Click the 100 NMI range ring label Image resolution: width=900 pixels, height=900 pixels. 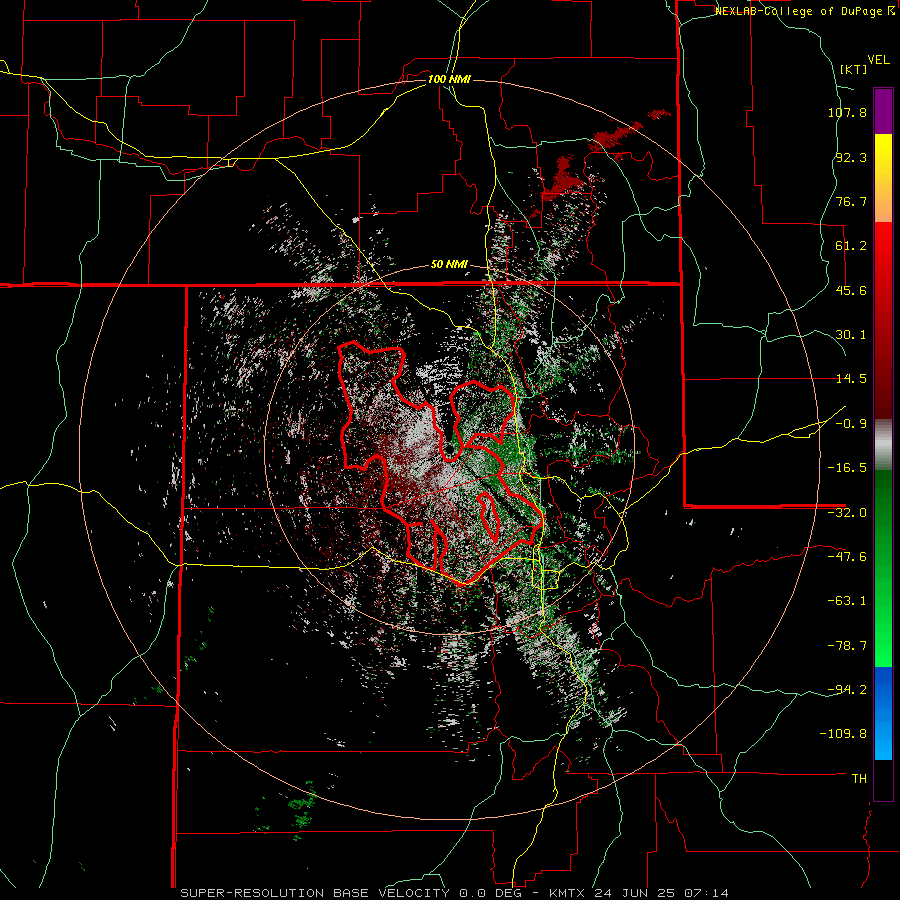(x=449, y=79)
